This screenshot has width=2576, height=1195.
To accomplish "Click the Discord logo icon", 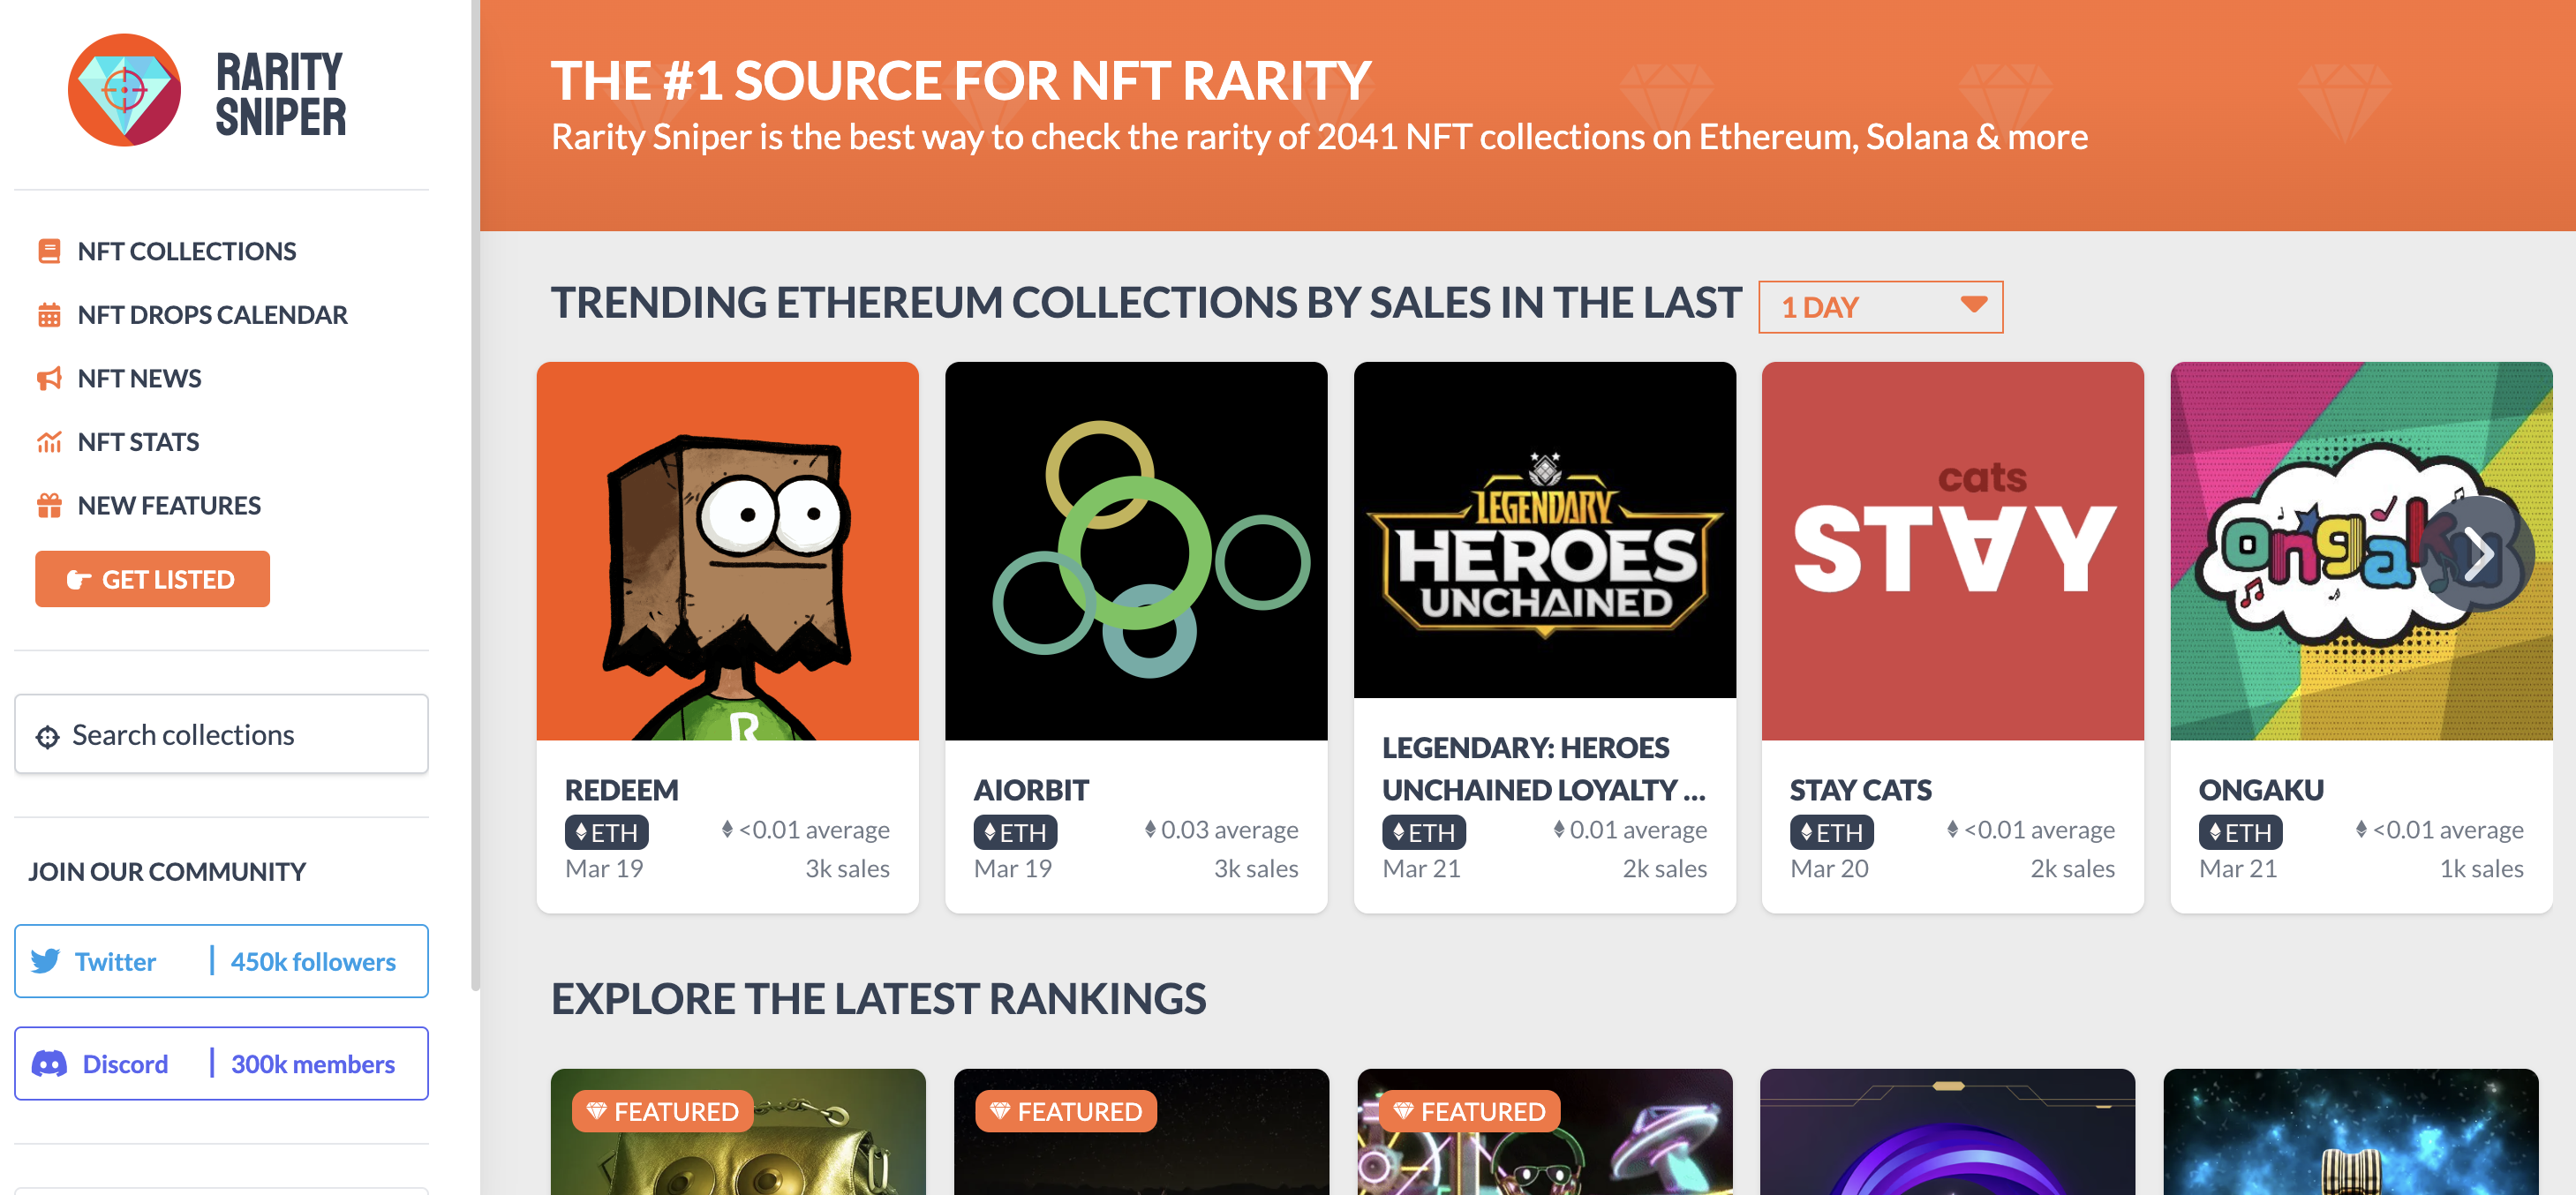I will click(49, 1063).
